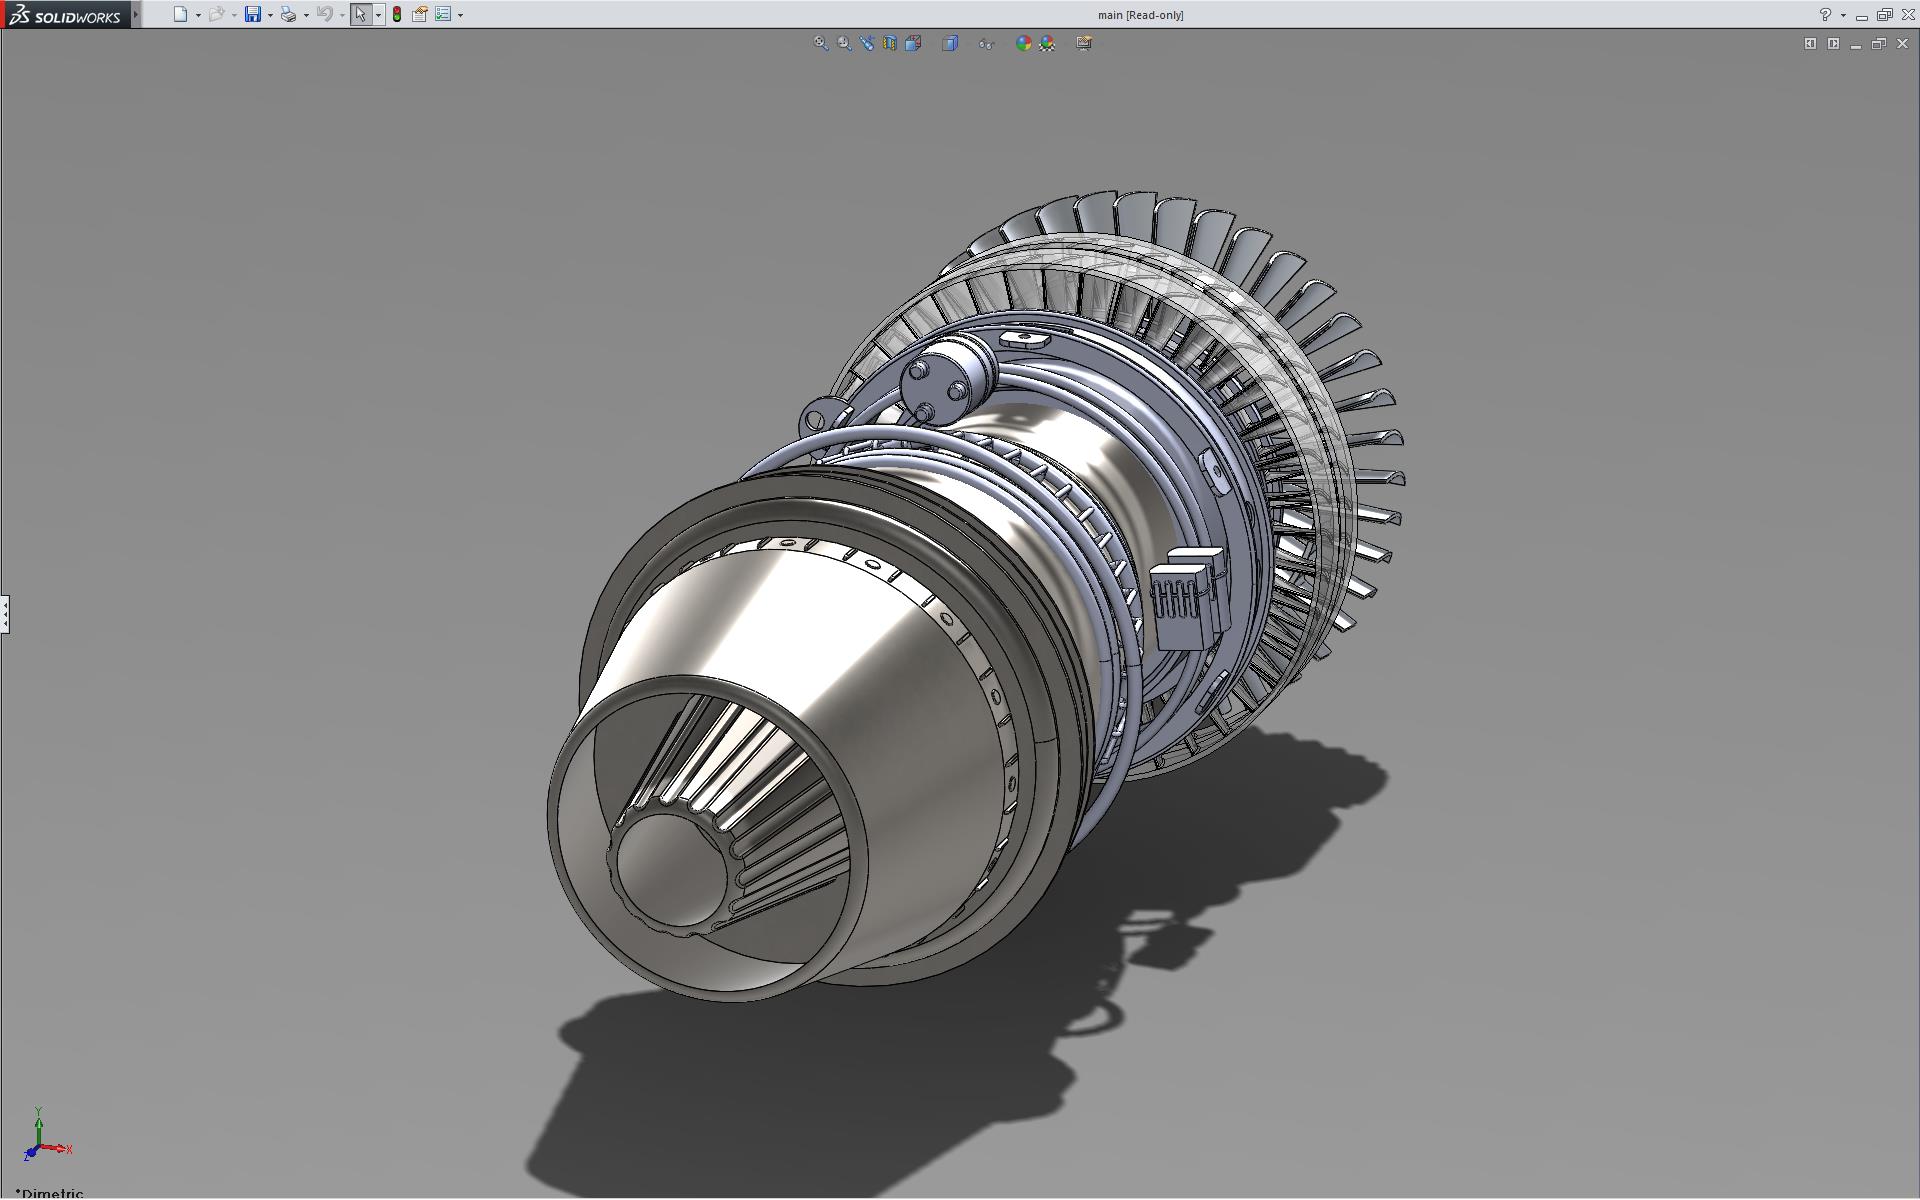1920x1200 pixels.
Task: Open the Apply Scene icon
Action: click(x=1047, y=43)
